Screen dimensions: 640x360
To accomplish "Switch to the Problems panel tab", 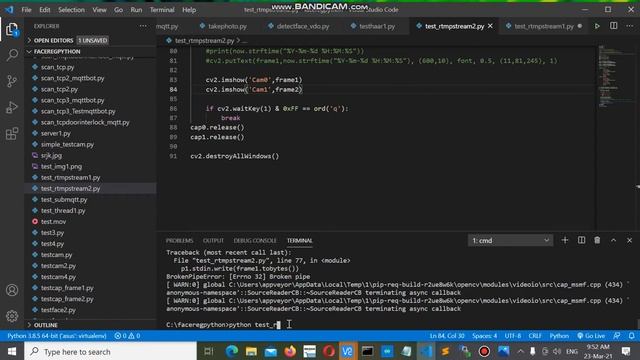I will (x=180, y=241).
